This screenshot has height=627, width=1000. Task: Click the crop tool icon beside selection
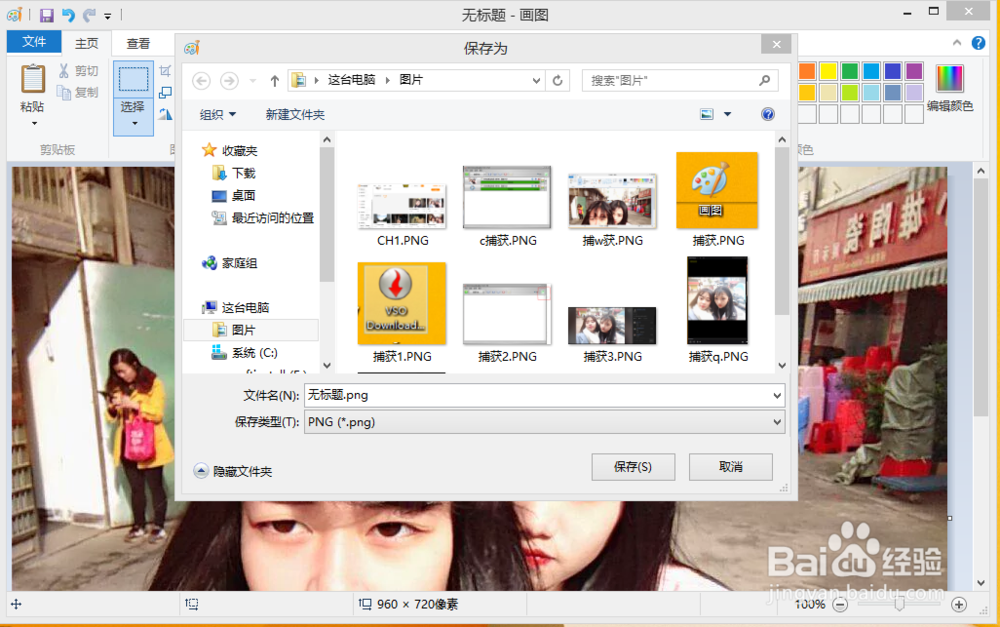[166, 71]
